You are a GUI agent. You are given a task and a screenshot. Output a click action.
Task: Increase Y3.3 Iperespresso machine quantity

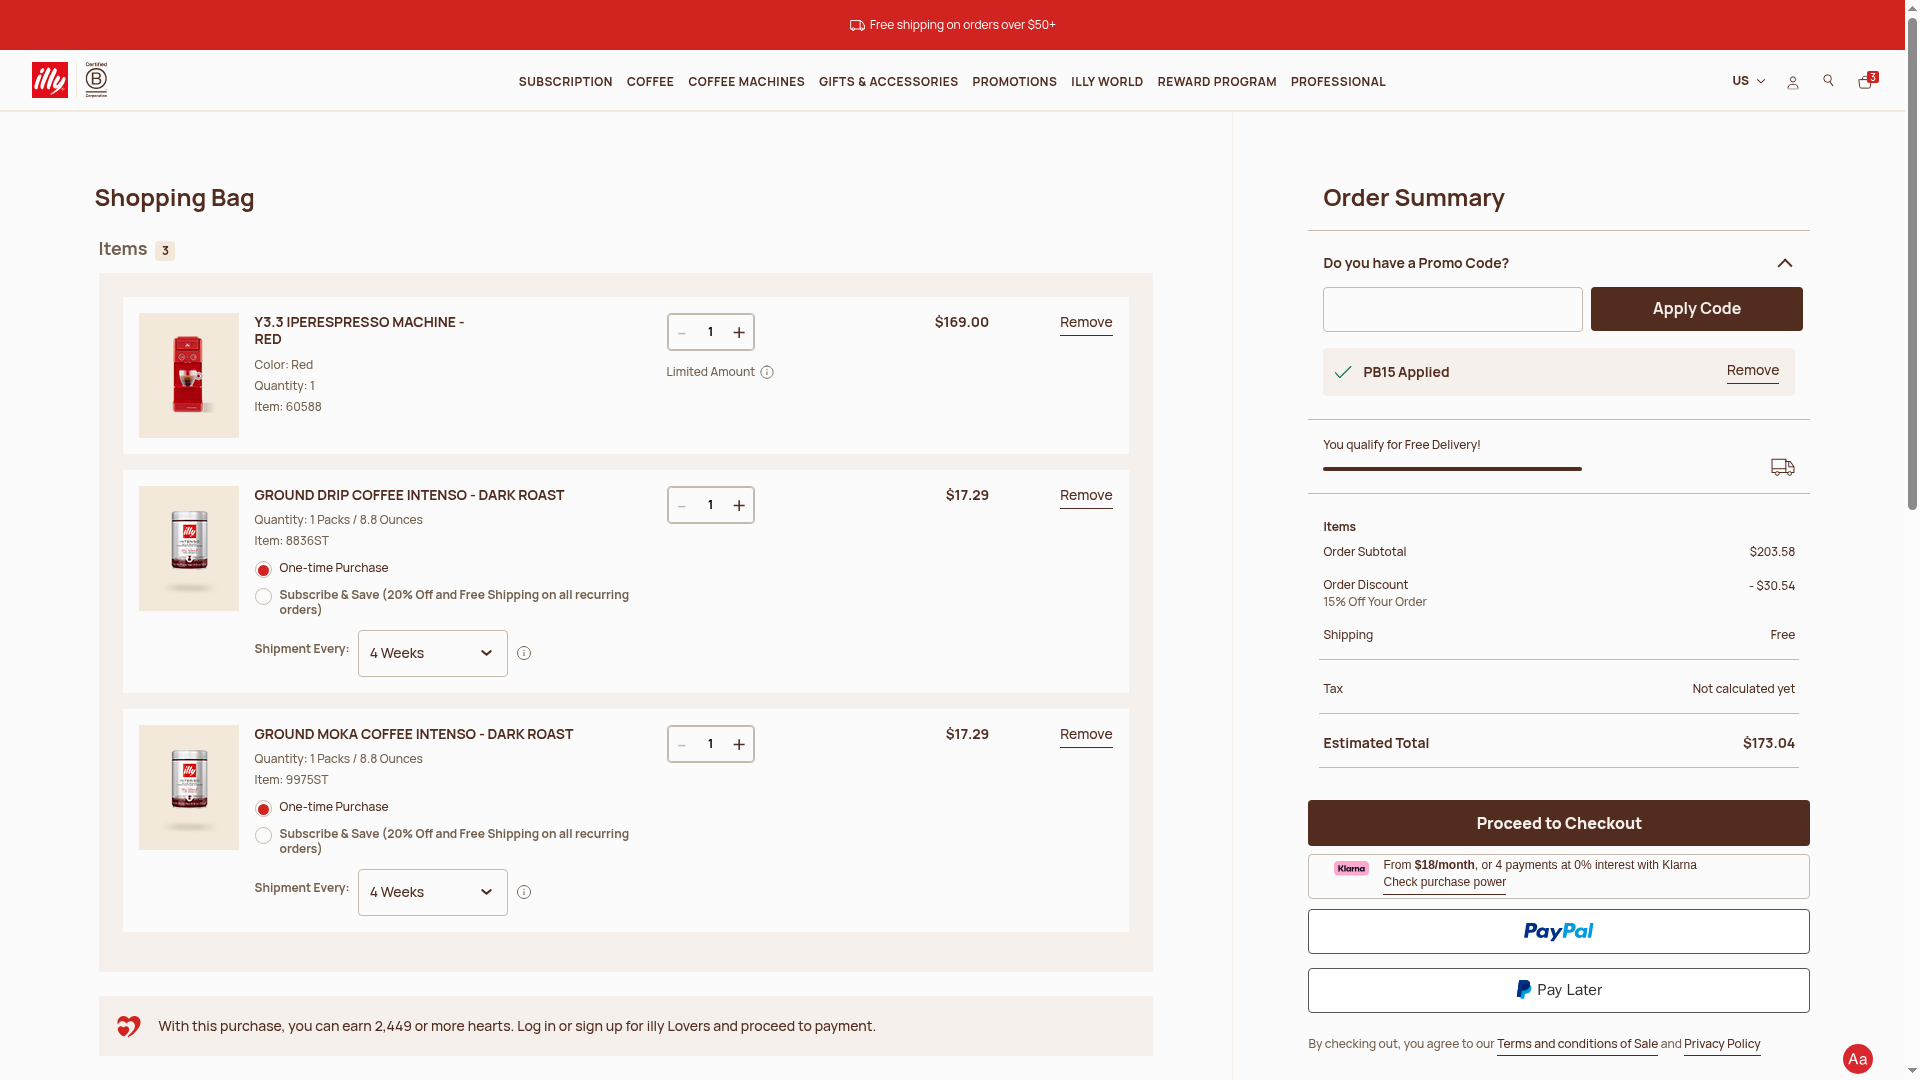tap(739, 333)
